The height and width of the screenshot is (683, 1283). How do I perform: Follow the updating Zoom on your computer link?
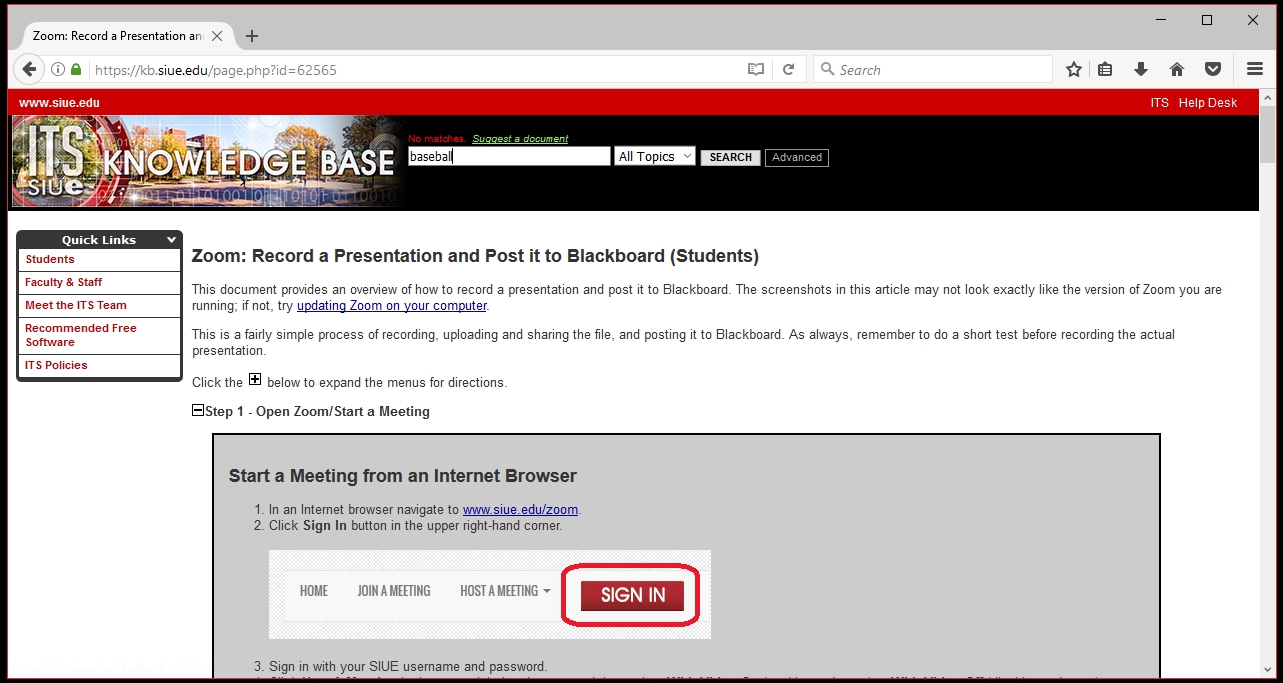[391, 306]
